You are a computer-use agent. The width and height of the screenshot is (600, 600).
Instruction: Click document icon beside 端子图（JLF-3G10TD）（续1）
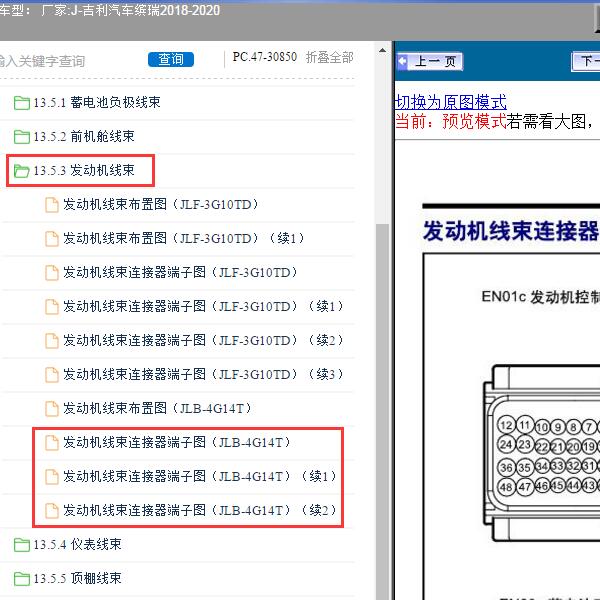(52, 307)
